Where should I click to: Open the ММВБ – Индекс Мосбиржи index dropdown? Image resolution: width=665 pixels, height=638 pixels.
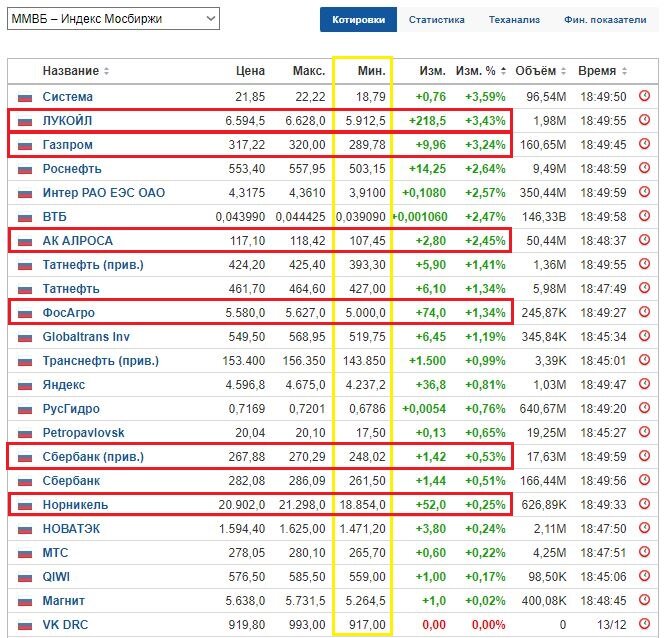pos(113,19)
